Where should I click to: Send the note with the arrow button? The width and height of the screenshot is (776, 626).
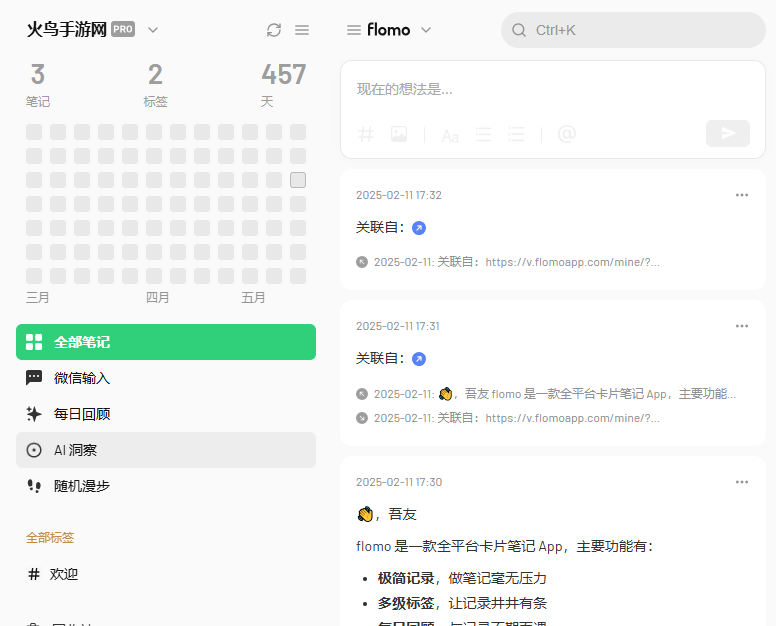tap(728, 133)
